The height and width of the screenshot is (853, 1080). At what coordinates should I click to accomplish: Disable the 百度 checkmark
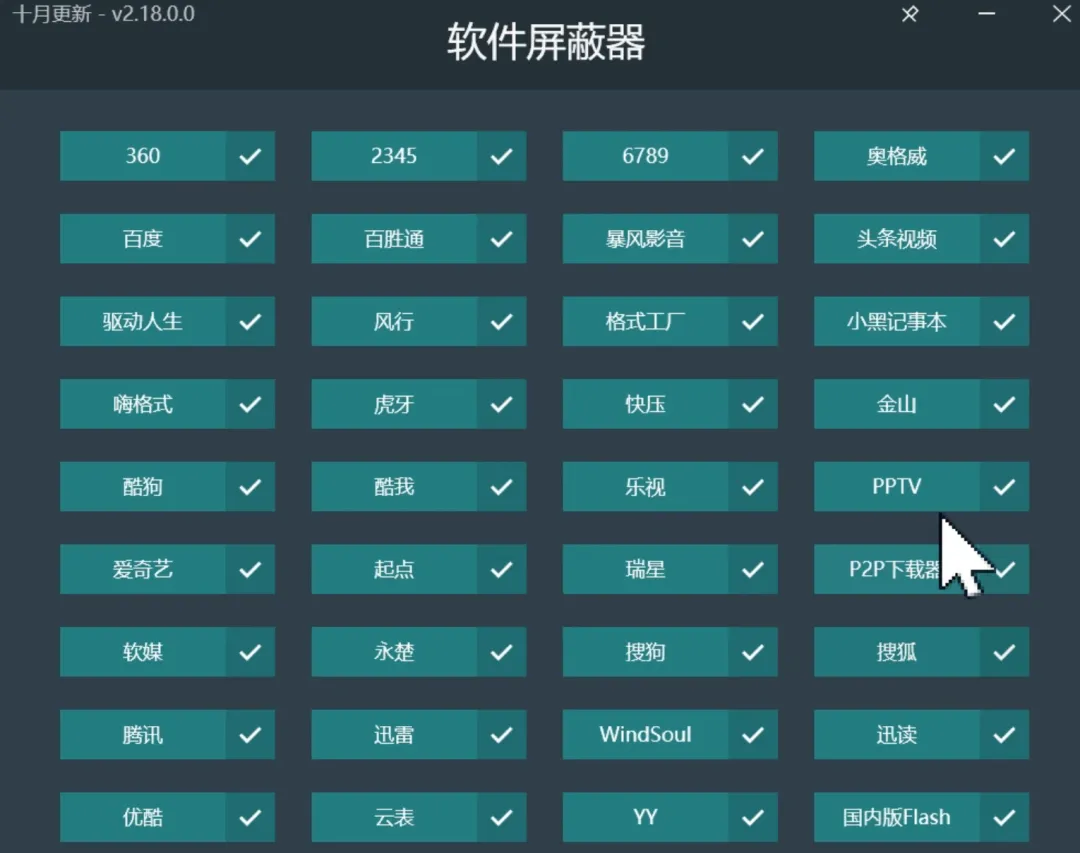point(250,239)
